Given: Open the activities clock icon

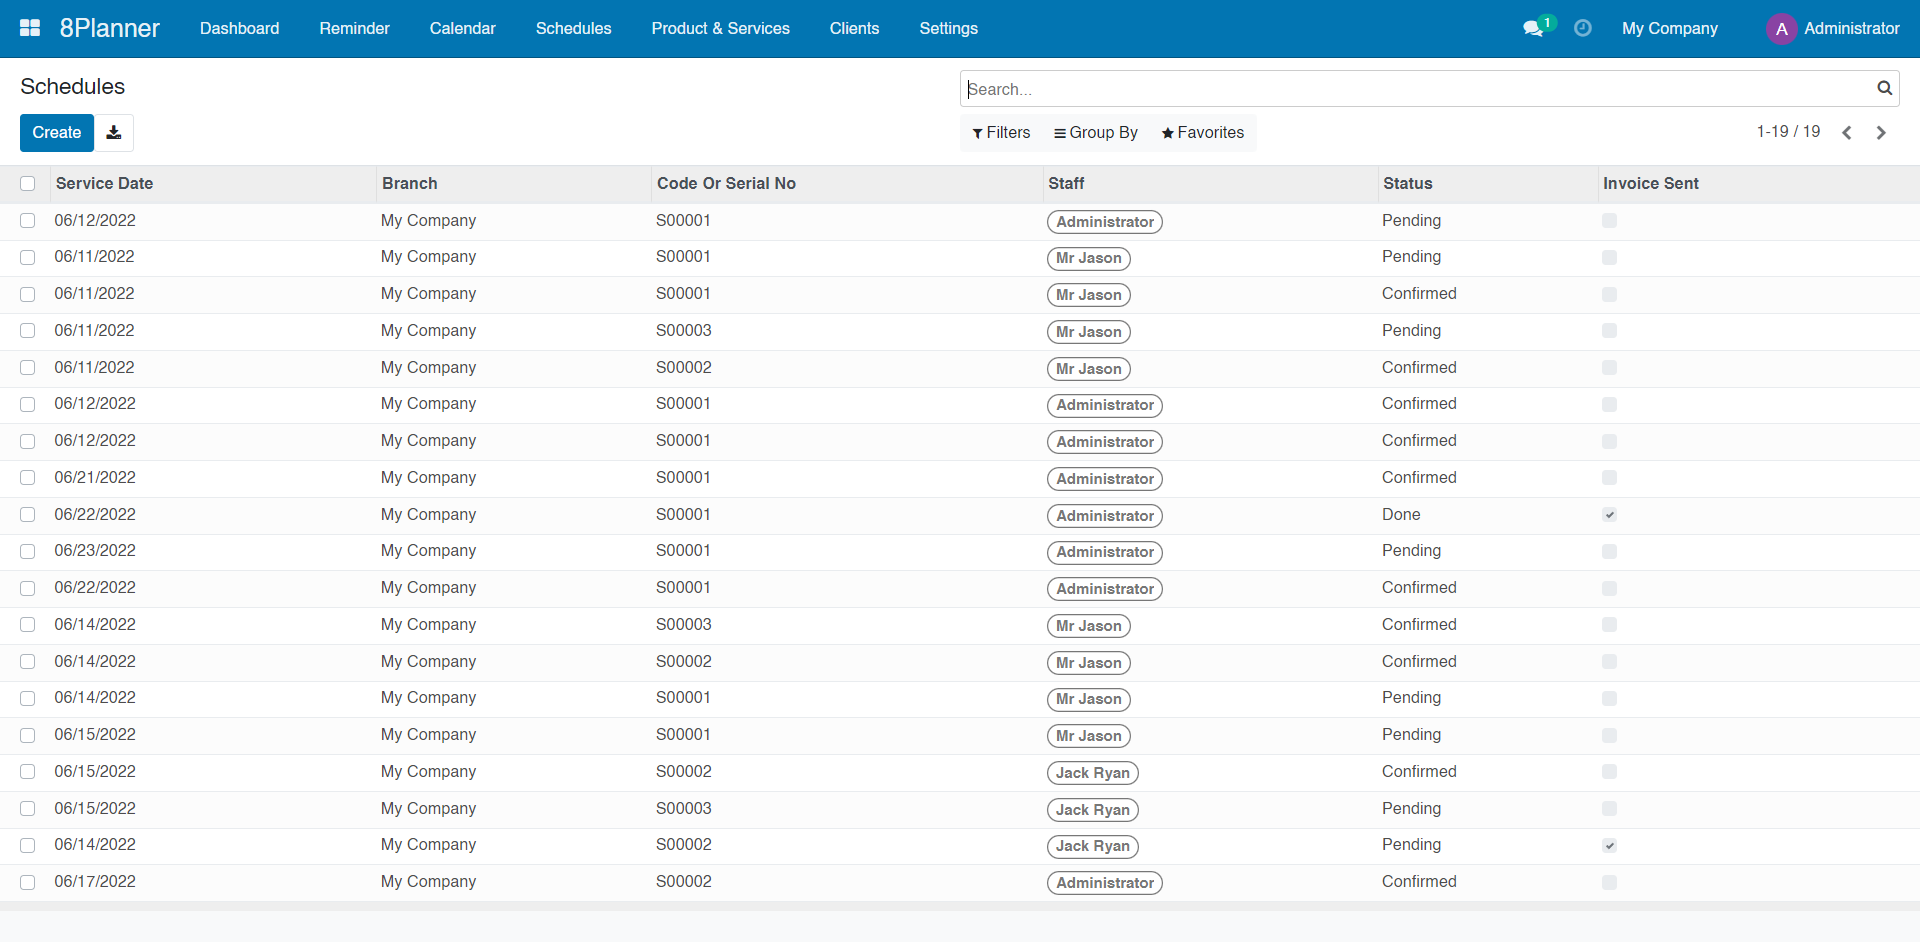Looking at the screenshot, I should pos(1582,28).
